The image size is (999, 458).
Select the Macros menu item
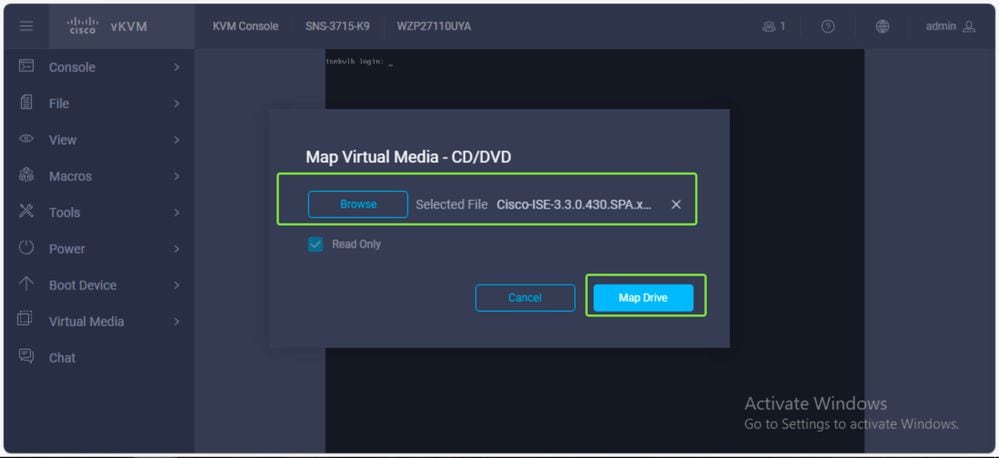pyautogui.click(x=99, y=176)
